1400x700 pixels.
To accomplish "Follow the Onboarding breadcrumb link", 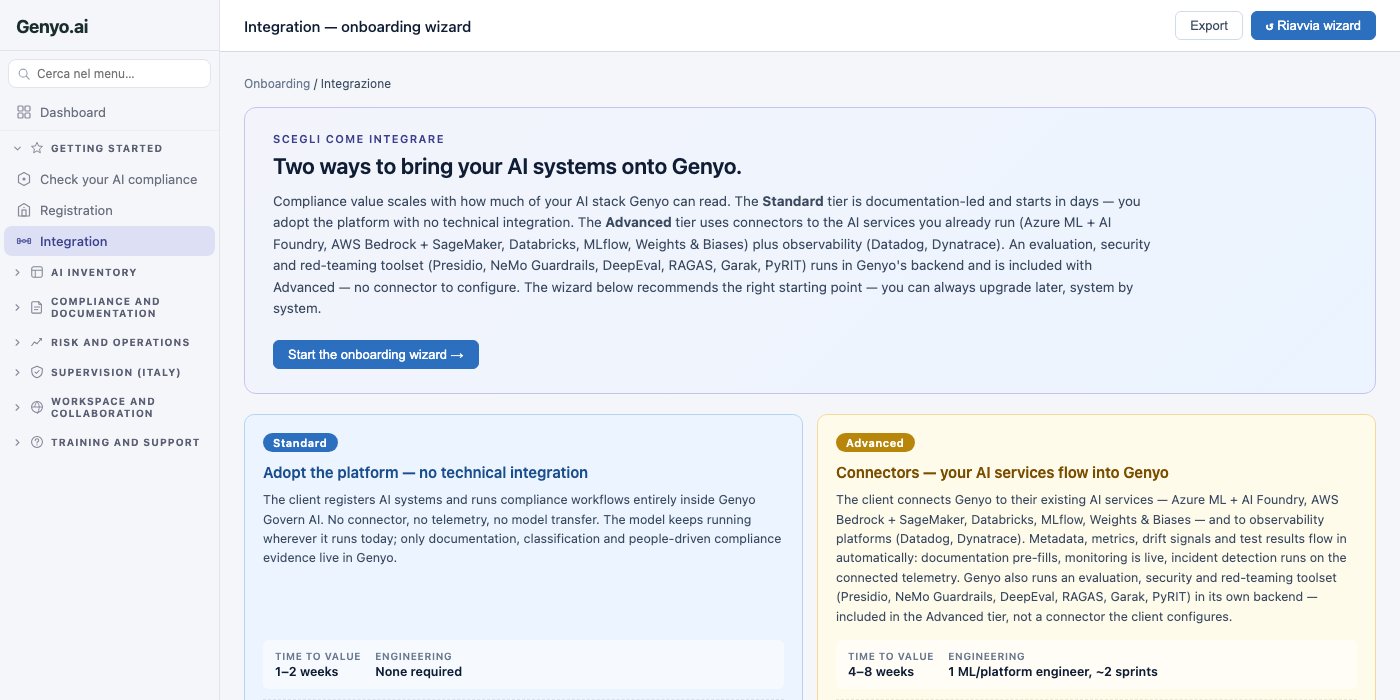I will 277,84.
